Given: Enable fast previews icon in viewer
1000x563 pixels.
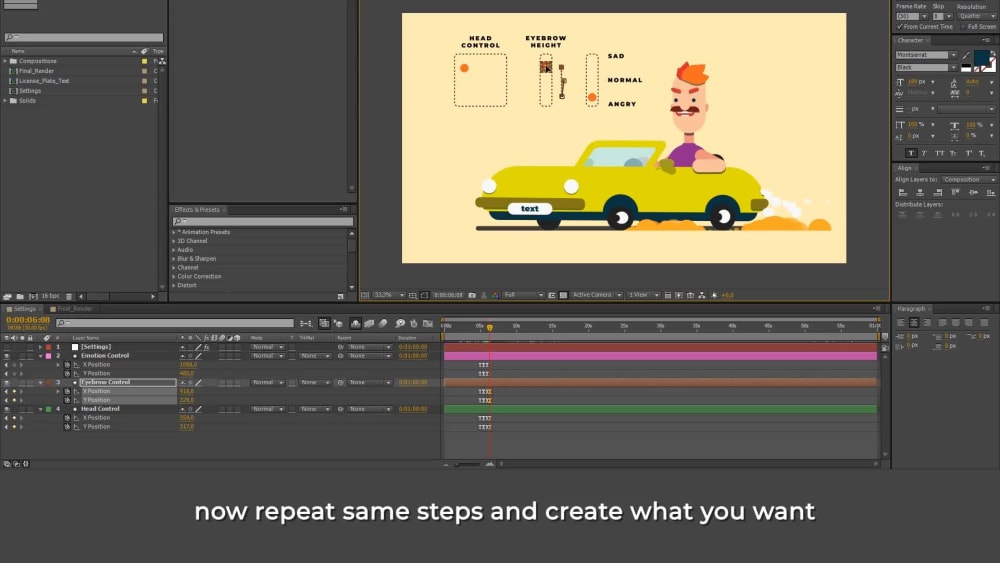Looking at the screenshot, I should point(679,295).
